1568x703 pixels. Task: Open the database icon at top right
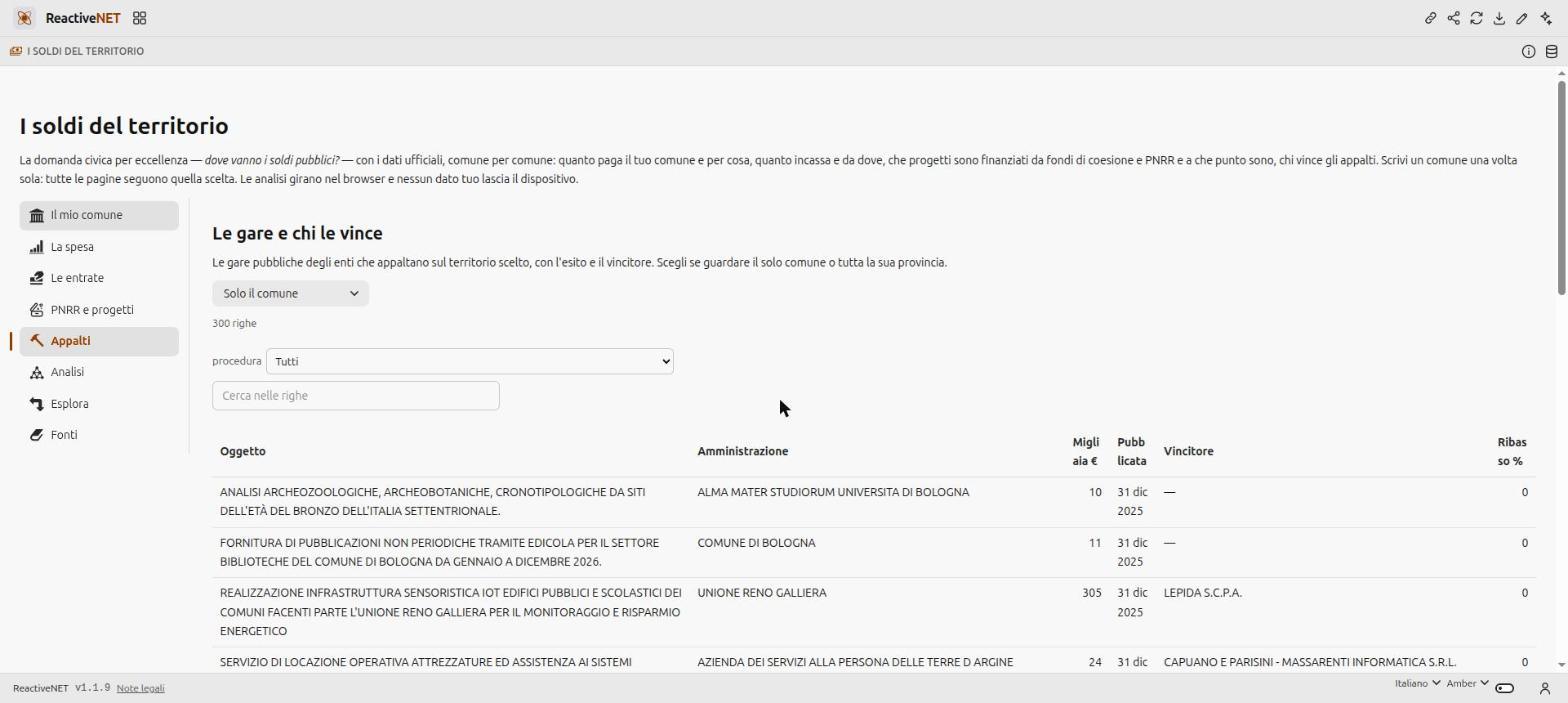click(x=1551, y=51)
